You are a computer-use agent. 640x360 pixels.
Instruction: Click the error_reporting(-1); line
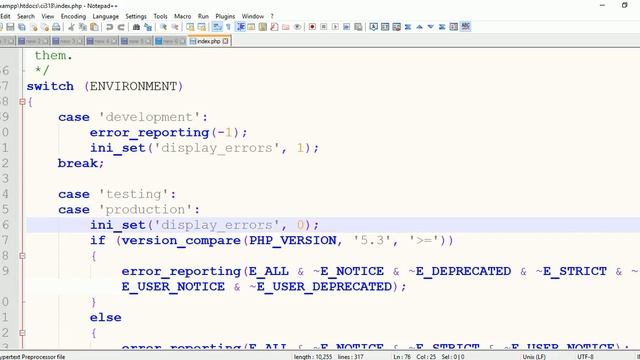click(x=169, y=133)
